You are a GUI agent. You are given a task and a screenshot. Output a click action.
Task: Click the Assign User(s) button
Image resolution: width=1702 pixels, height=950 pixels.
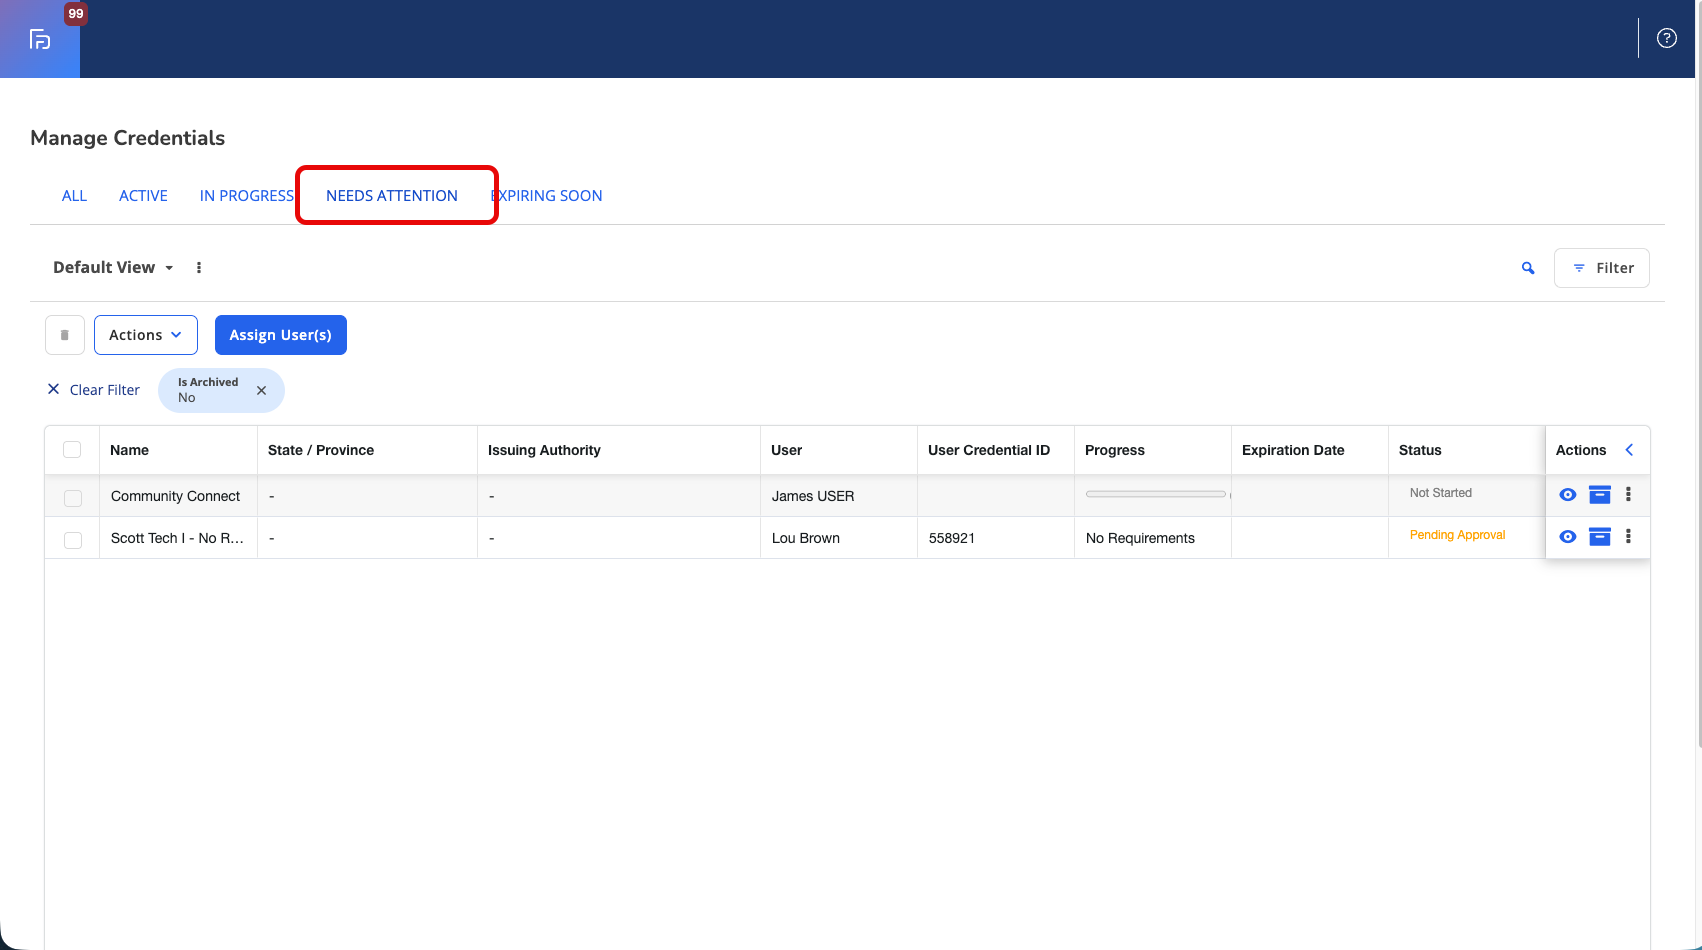281,335
